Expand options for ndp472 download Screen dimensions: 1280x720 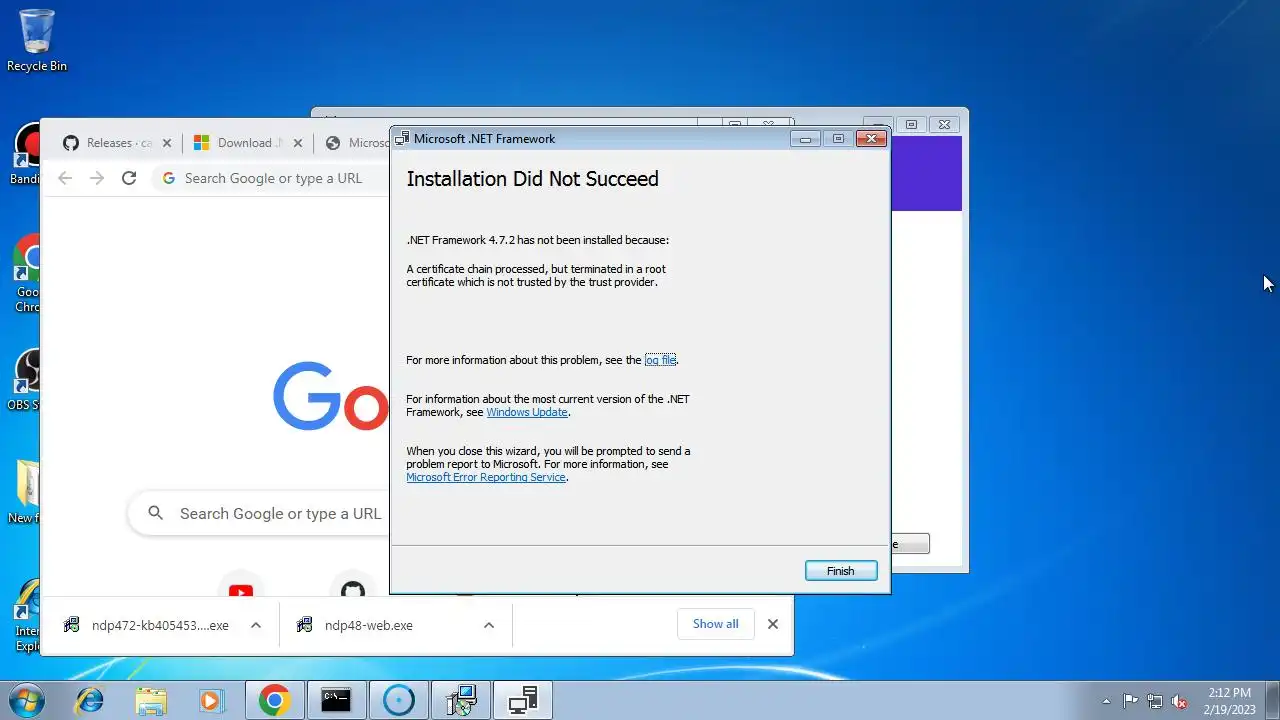point(256,625)
